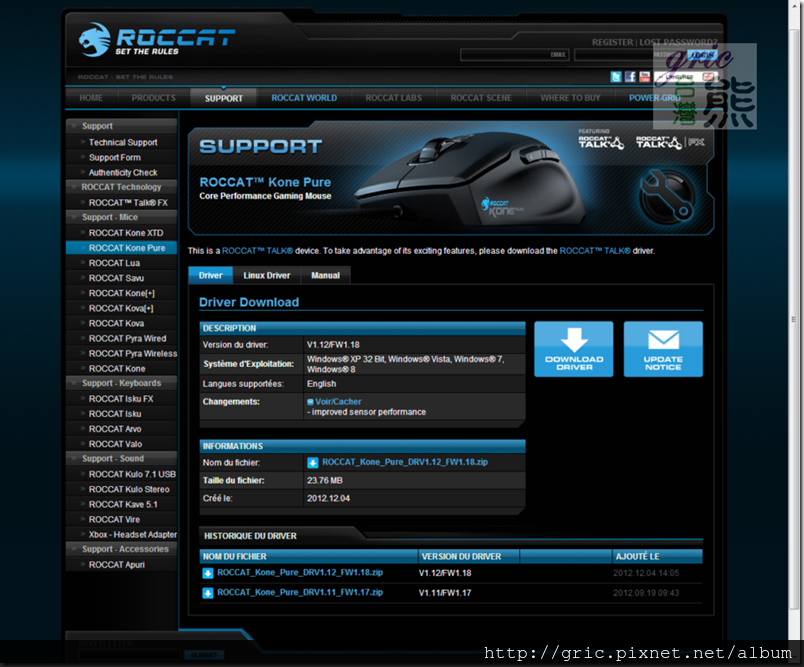Screen dimensions: 804x667
Task: Open Authenticity Check in the sidebar
Action: (123, 172)
